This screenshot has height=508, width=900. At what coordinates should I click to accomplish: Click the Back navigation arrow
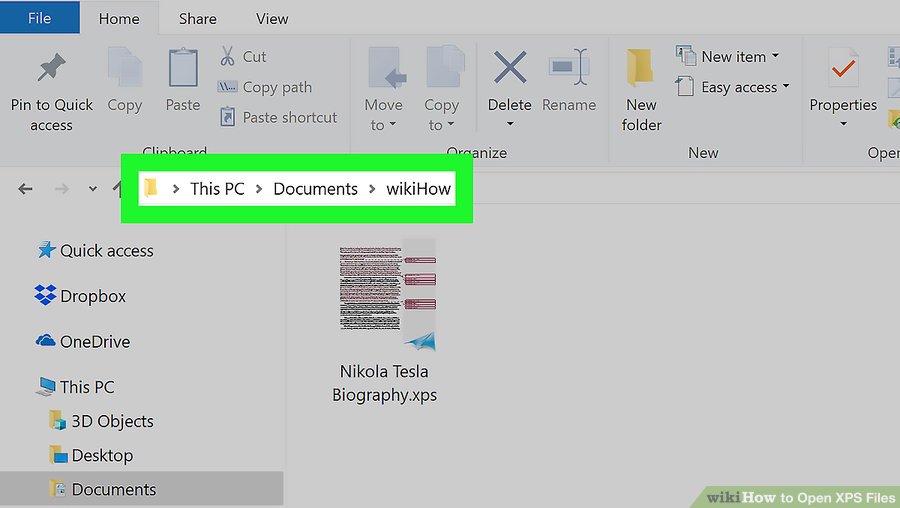[x=25, y=188]
